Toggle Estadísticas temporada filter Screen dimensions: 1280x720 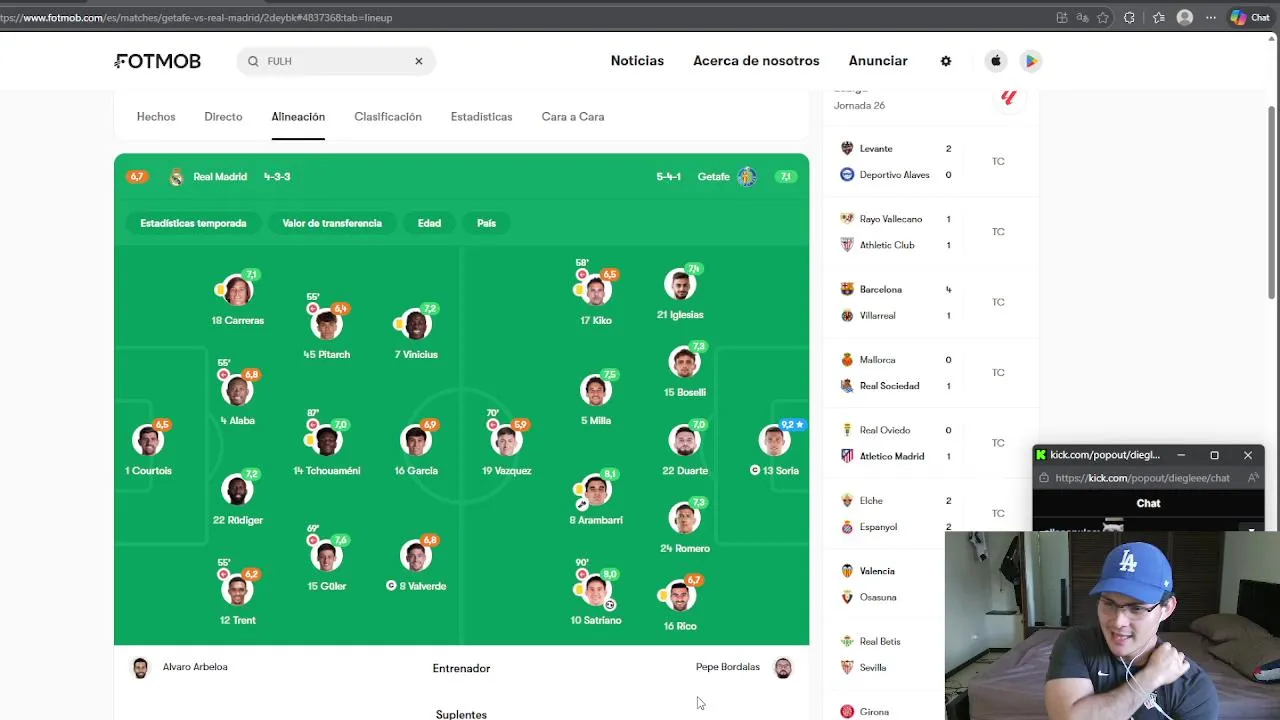point(193,223)
